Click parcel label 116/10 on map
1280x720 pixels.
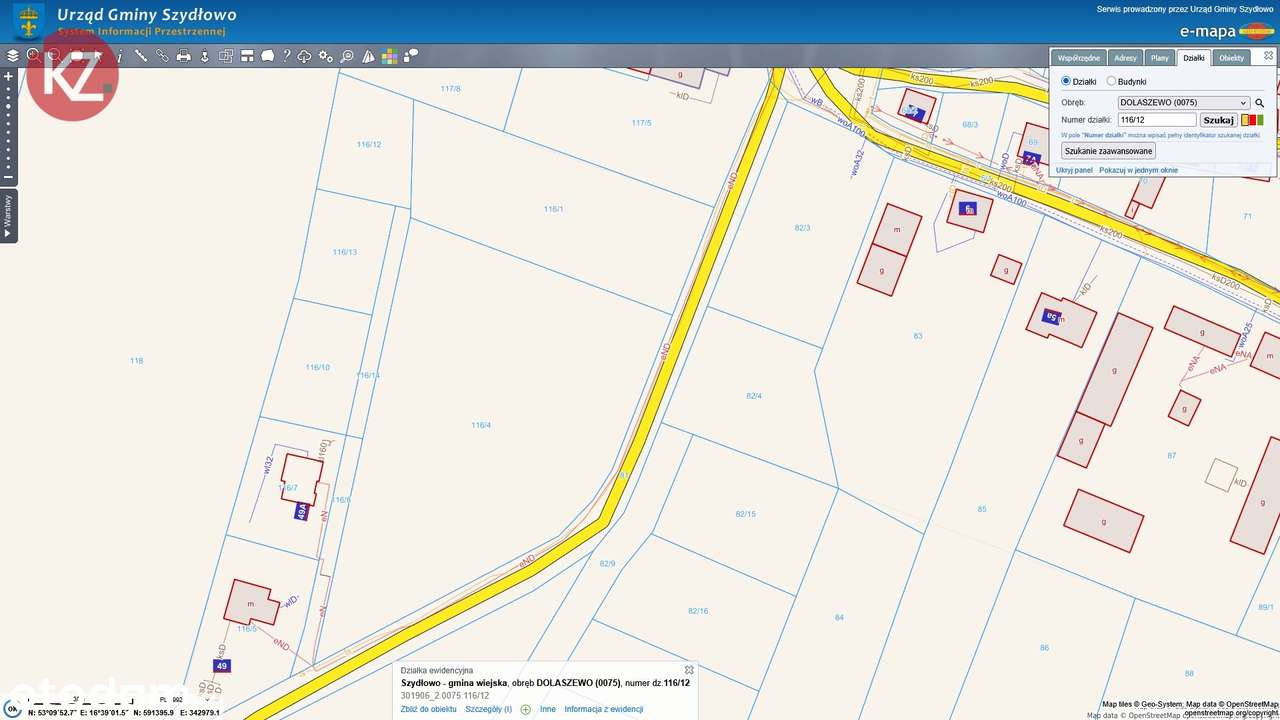pyautogui.click(x=317, y=368)
